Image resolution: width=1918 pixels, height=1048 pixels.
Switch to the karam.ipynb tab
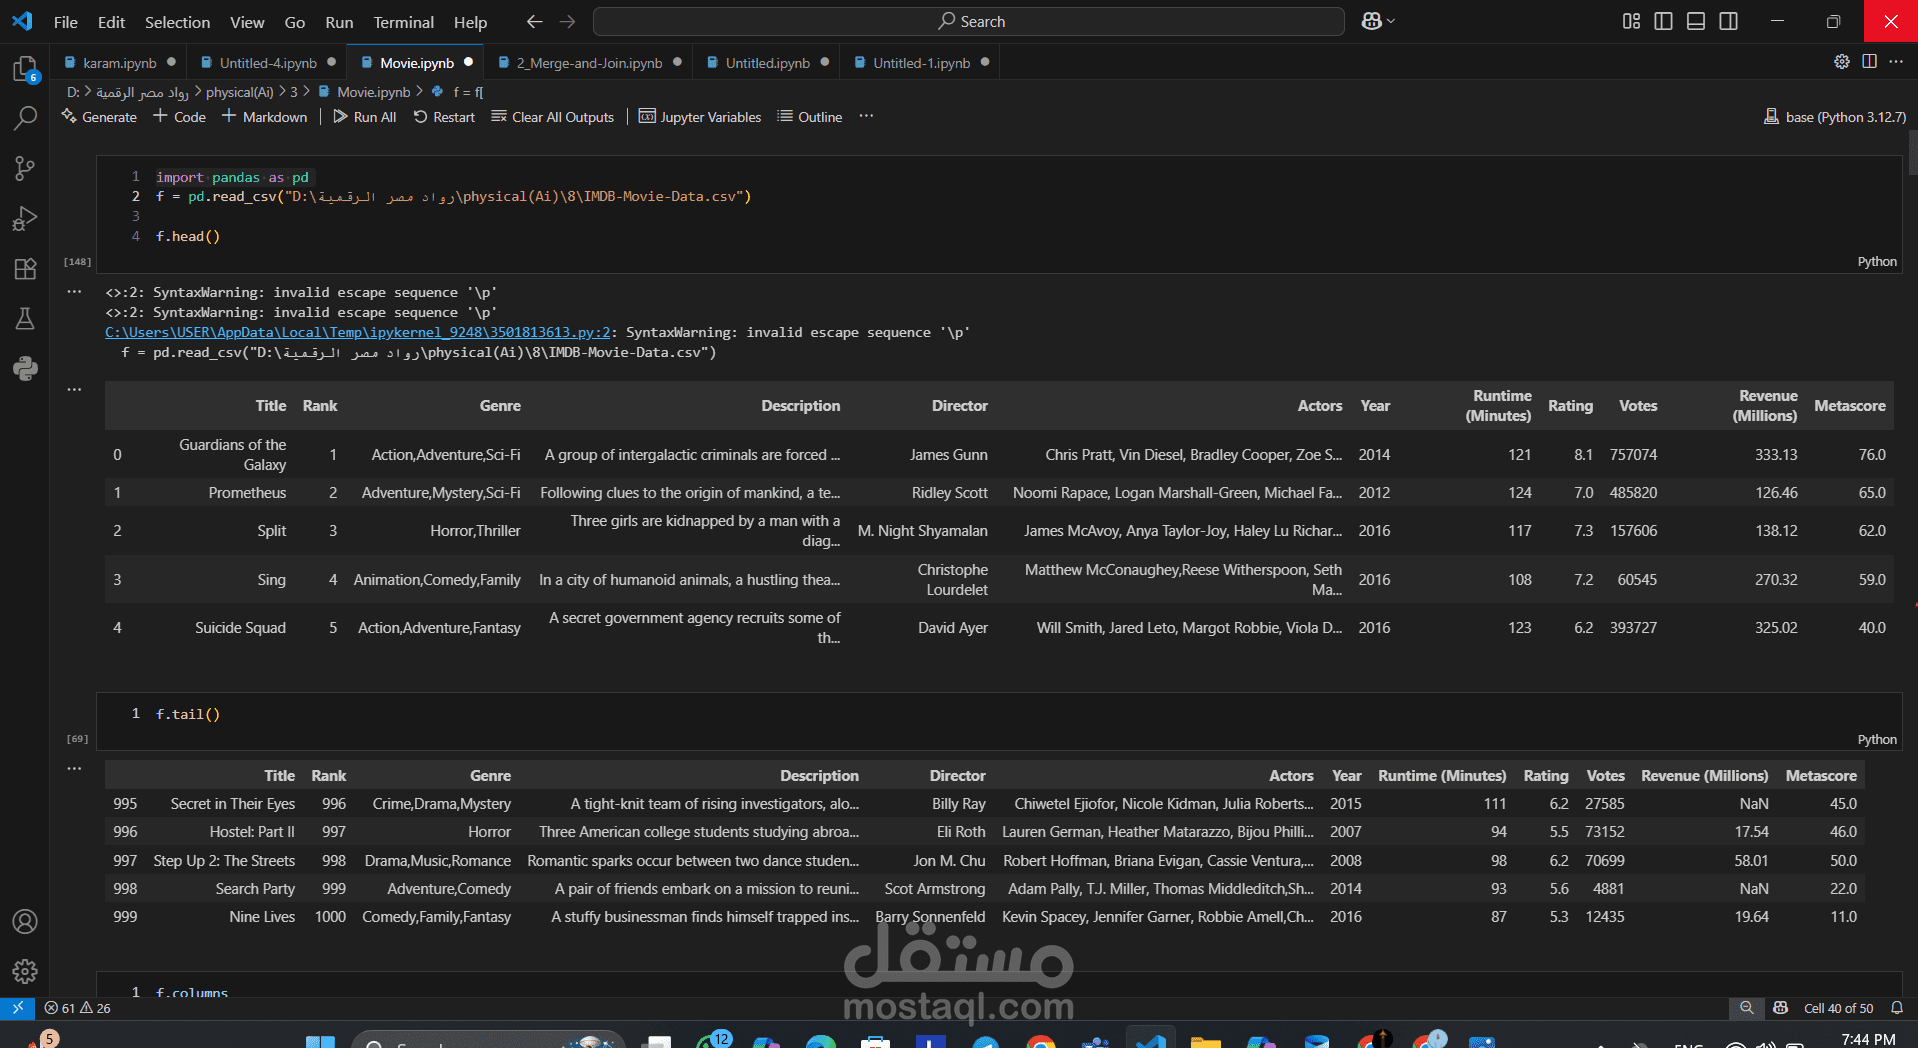[119, 63]
